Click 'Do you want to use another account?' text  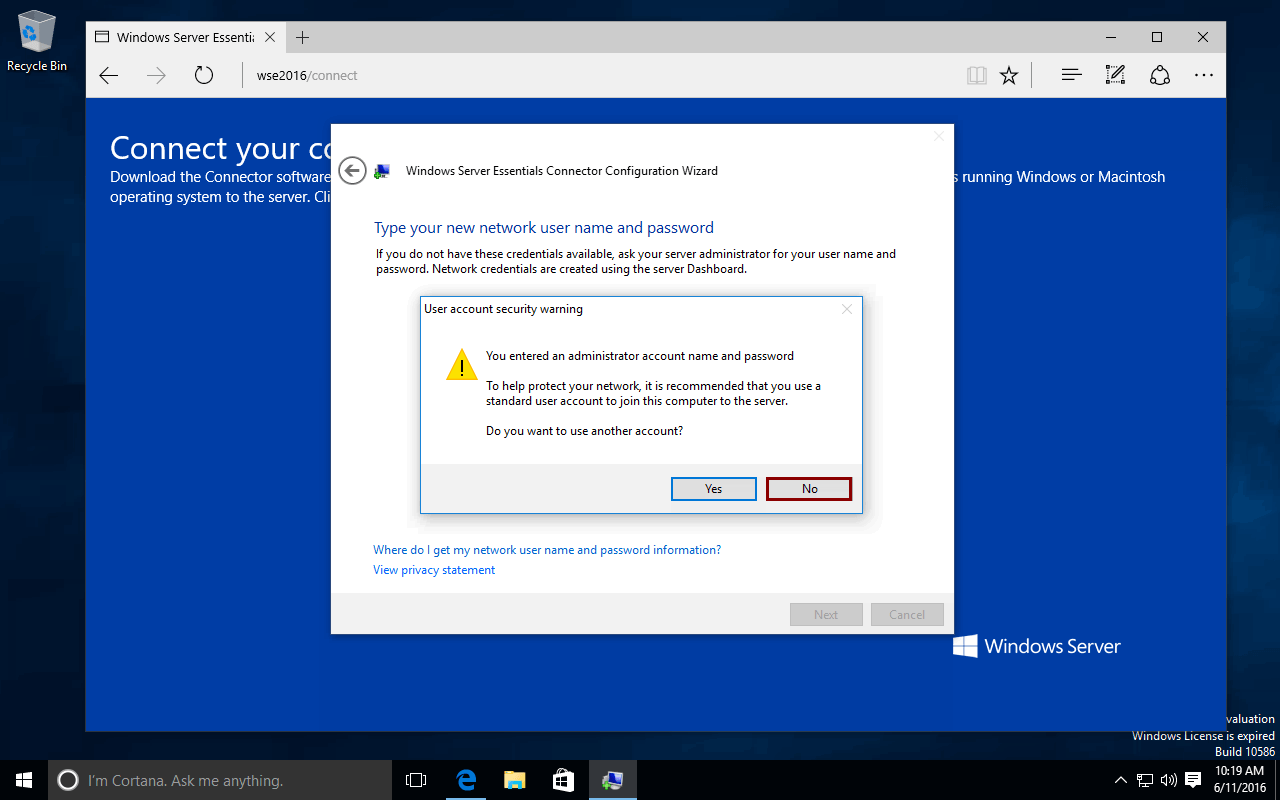584,431
